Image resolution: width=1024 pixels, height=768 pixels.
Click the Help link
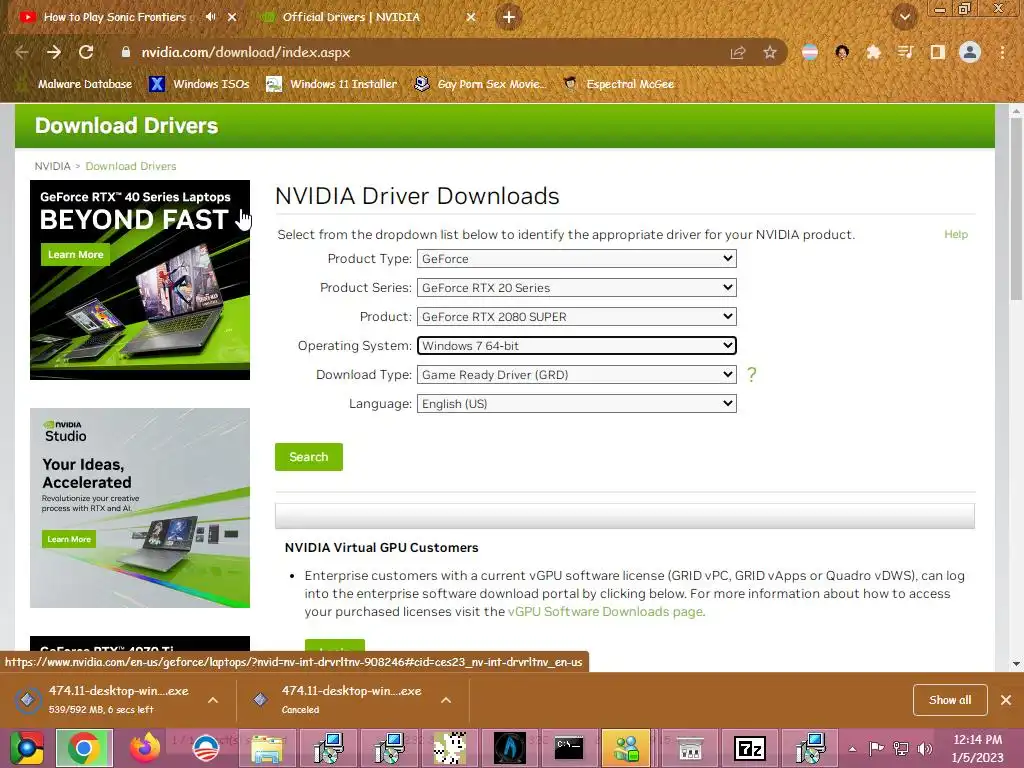[x=956, y=234]
